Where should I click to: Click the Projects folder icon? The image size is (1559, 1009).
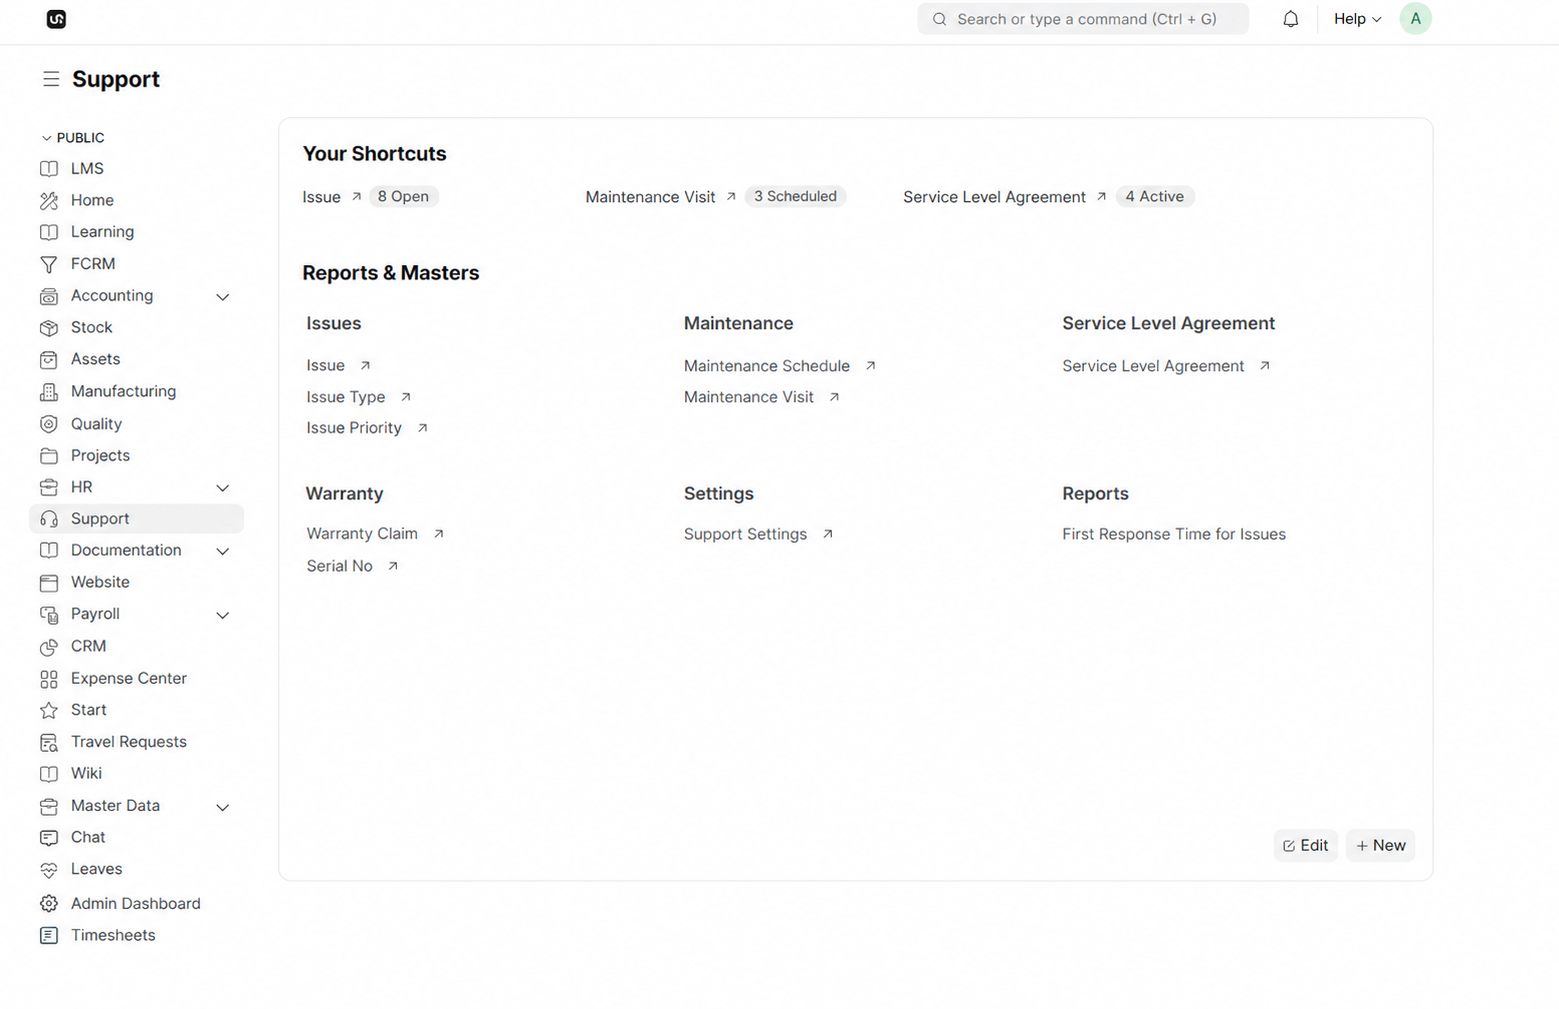(49, 456)
